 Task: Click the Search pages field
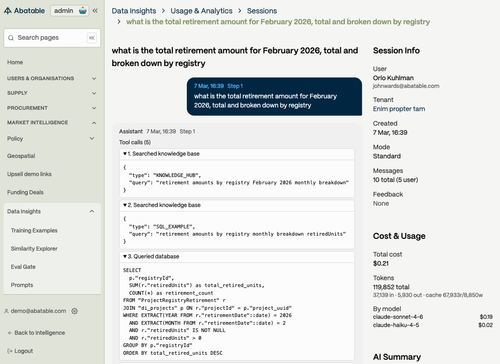tap(52, 38)
